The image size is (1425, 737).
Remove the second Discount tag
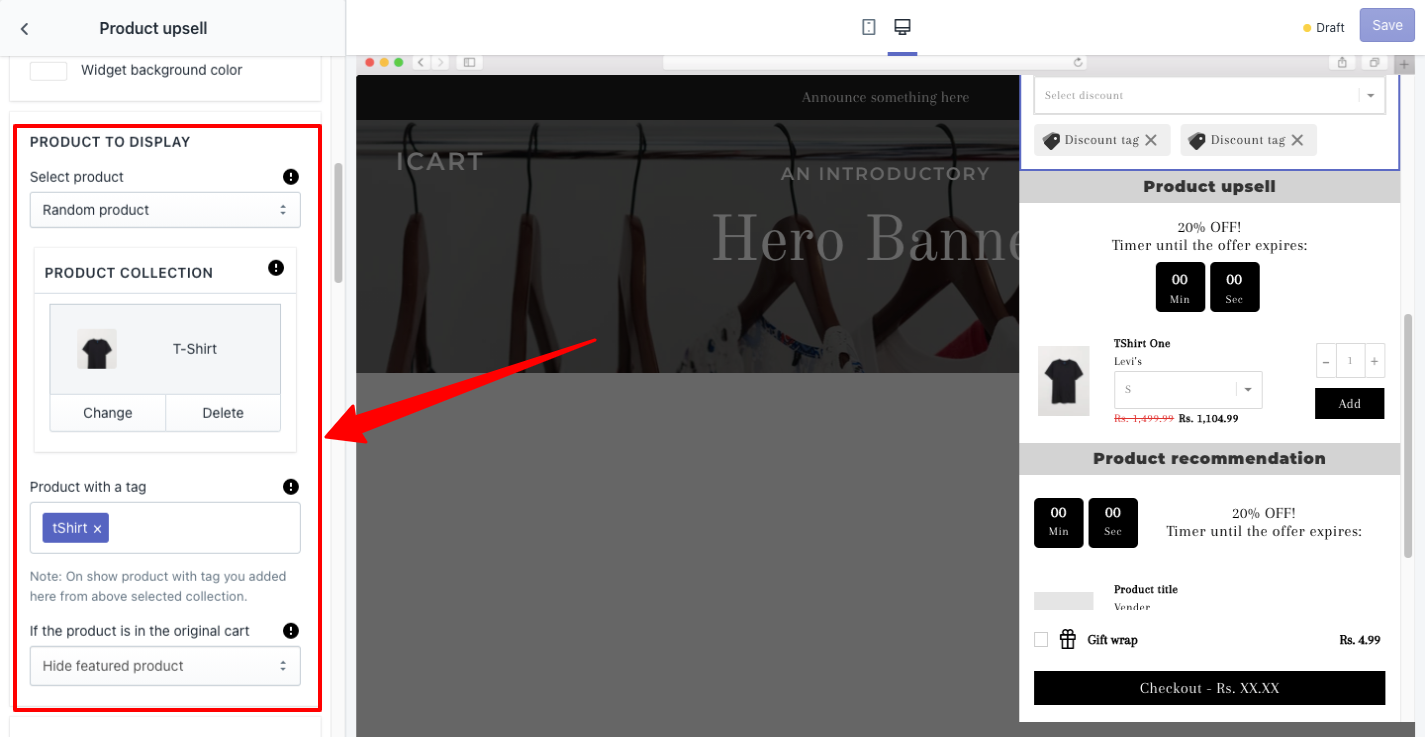1297,140
